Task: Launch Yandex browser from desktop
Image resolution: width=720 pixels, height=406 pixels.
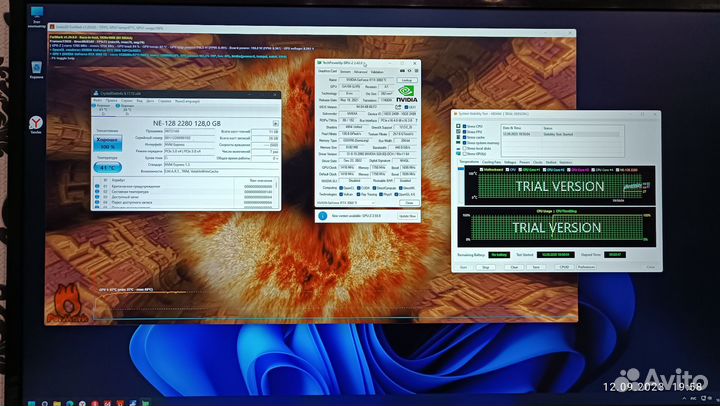Action: click(36, 123)
